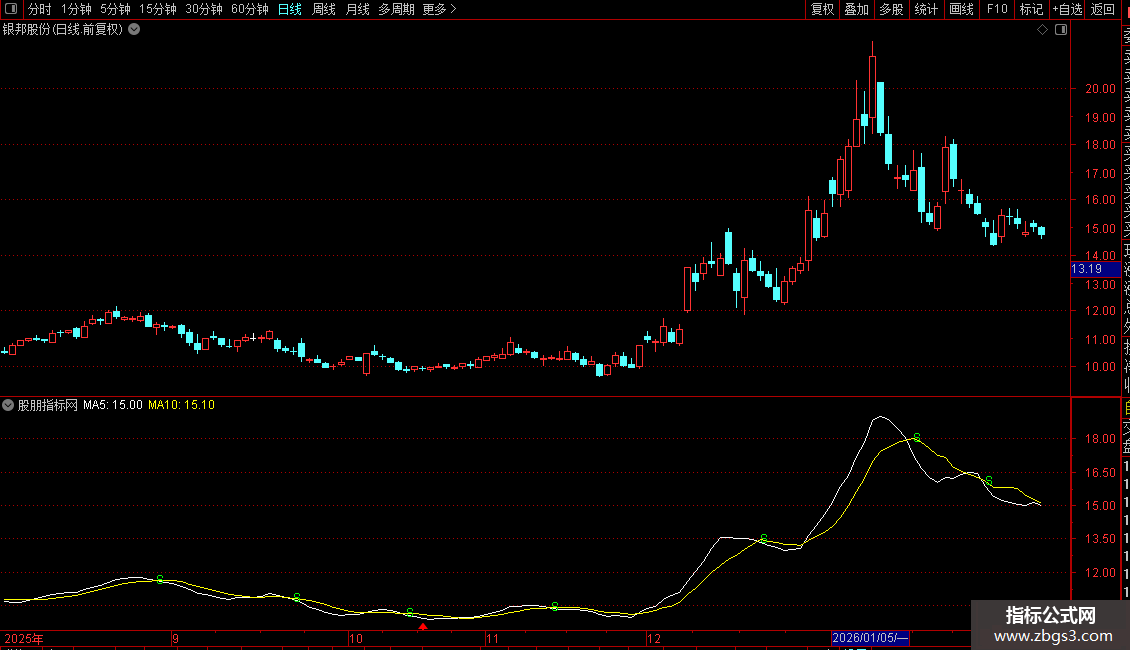Open the 股朋指标网 indicator dropdown circle
The image size is (1130, 650).
tap(8, 405)
